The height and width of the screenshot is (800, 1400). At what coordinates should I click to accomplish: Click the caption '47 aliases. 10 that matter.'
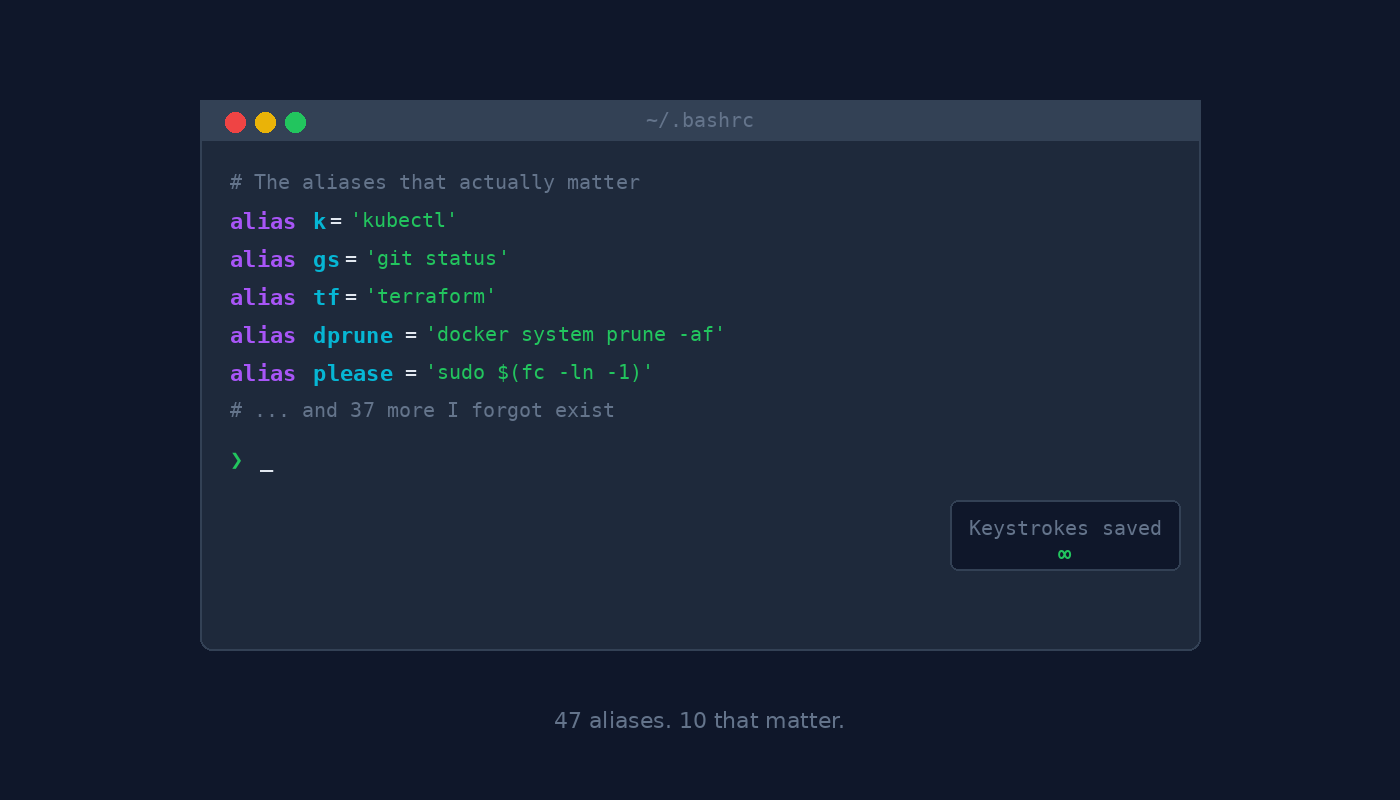coord(700,720)
